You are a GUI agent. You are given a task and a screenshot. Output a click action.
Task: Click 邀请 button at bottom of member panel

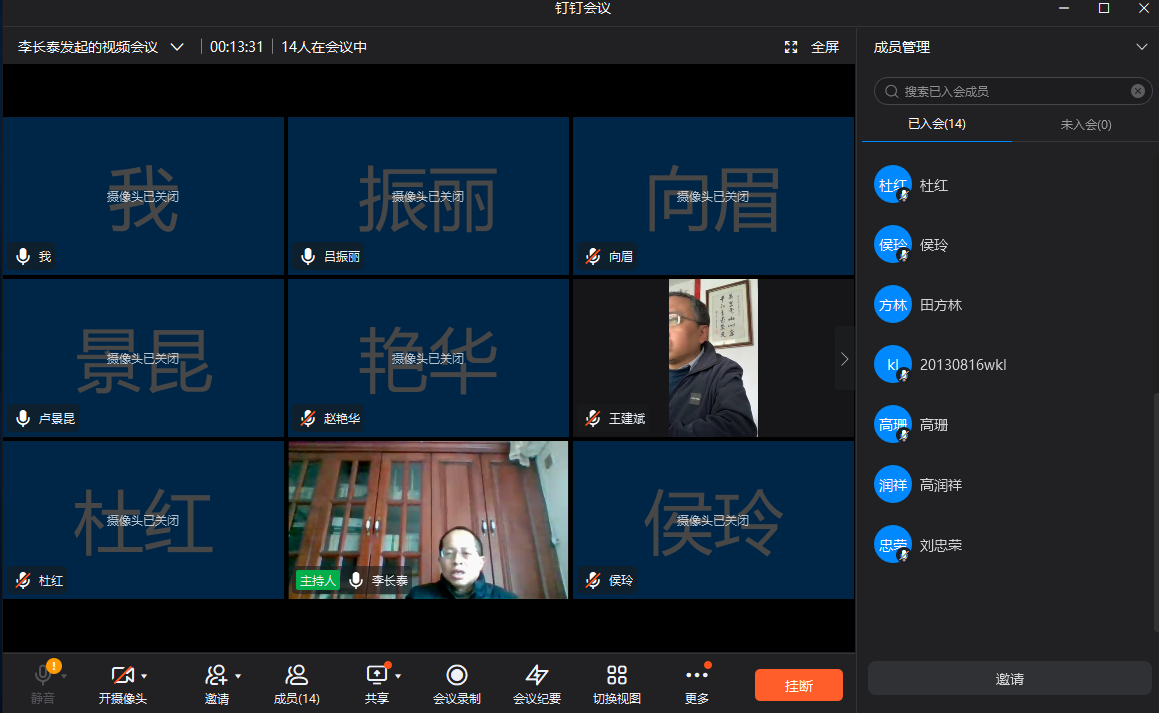point(1009,679)
